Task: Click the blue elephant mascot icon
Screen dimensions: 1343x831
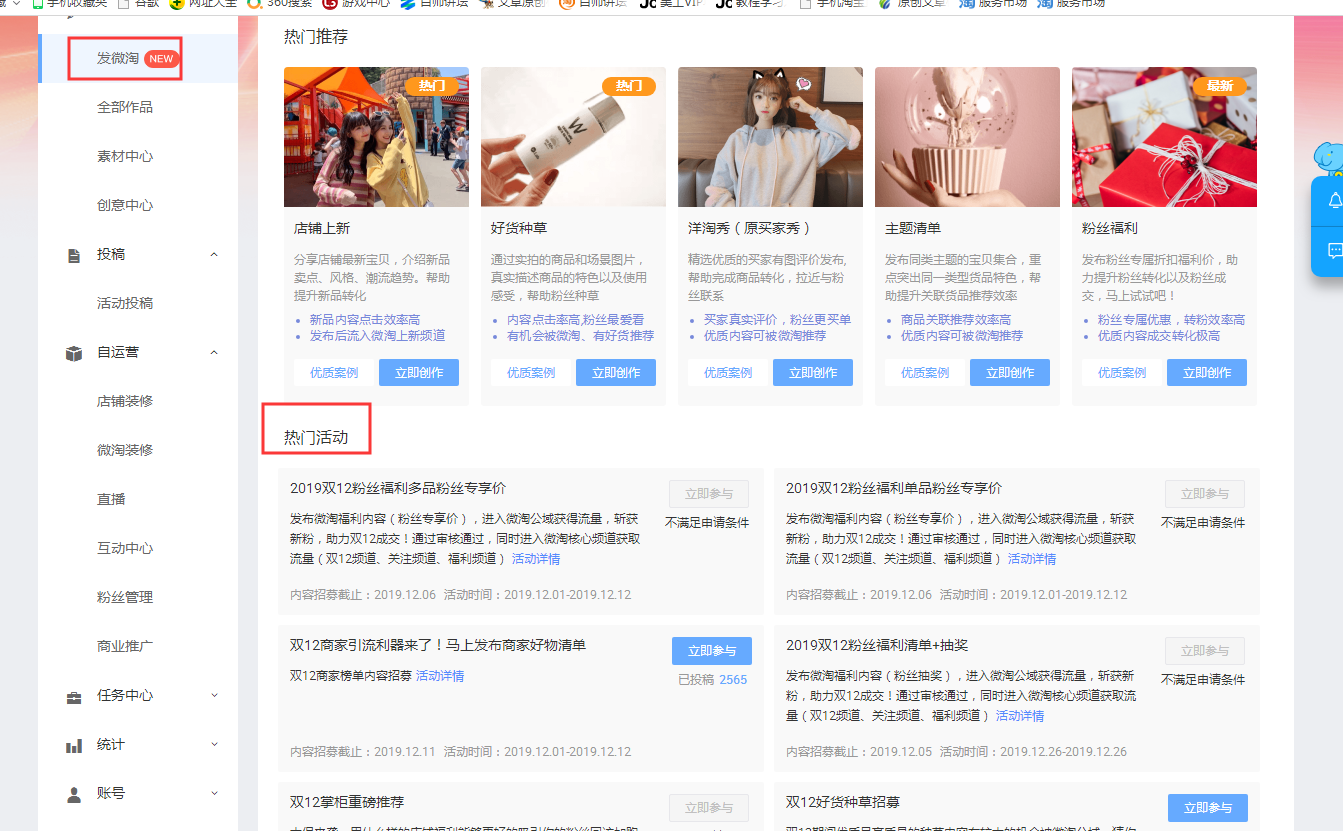Action: (1328, 160)
